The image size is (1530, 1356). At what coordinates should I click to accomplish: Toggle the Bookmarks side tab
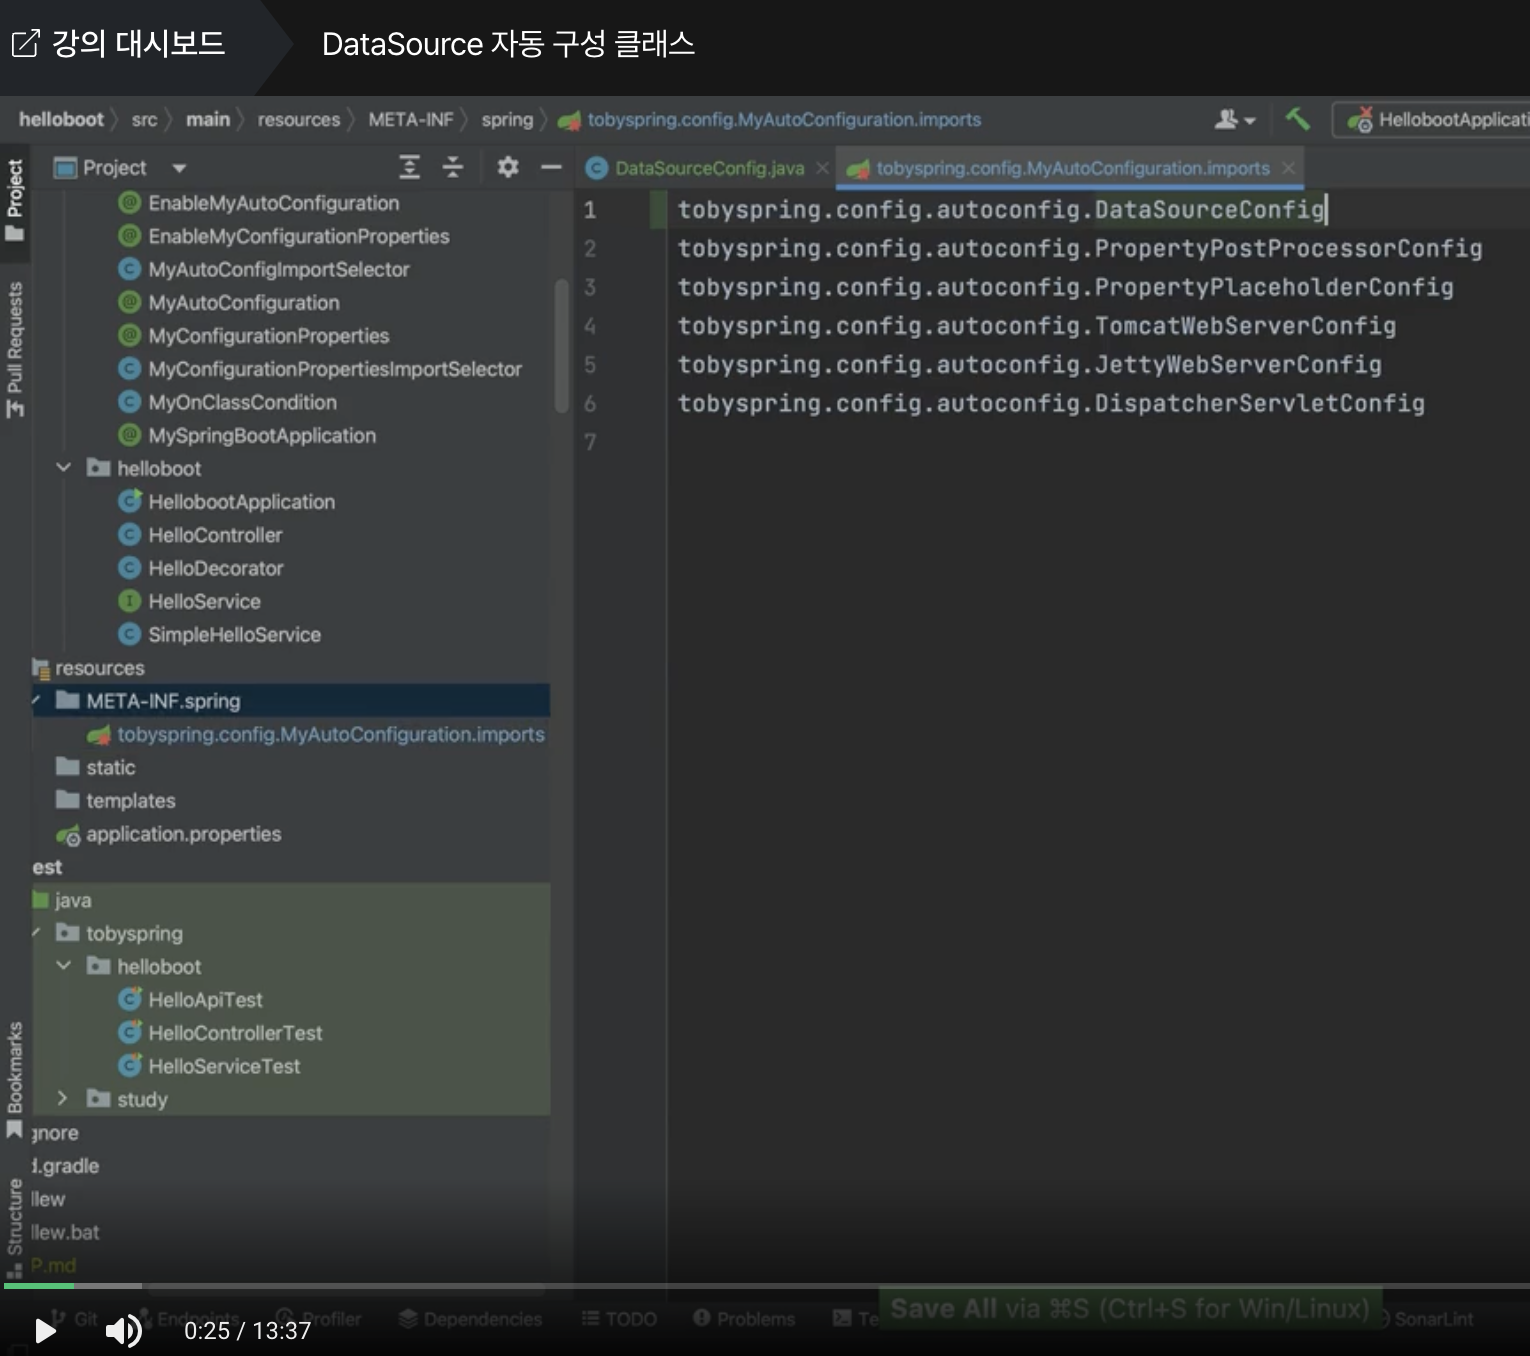coord(15,1079)
